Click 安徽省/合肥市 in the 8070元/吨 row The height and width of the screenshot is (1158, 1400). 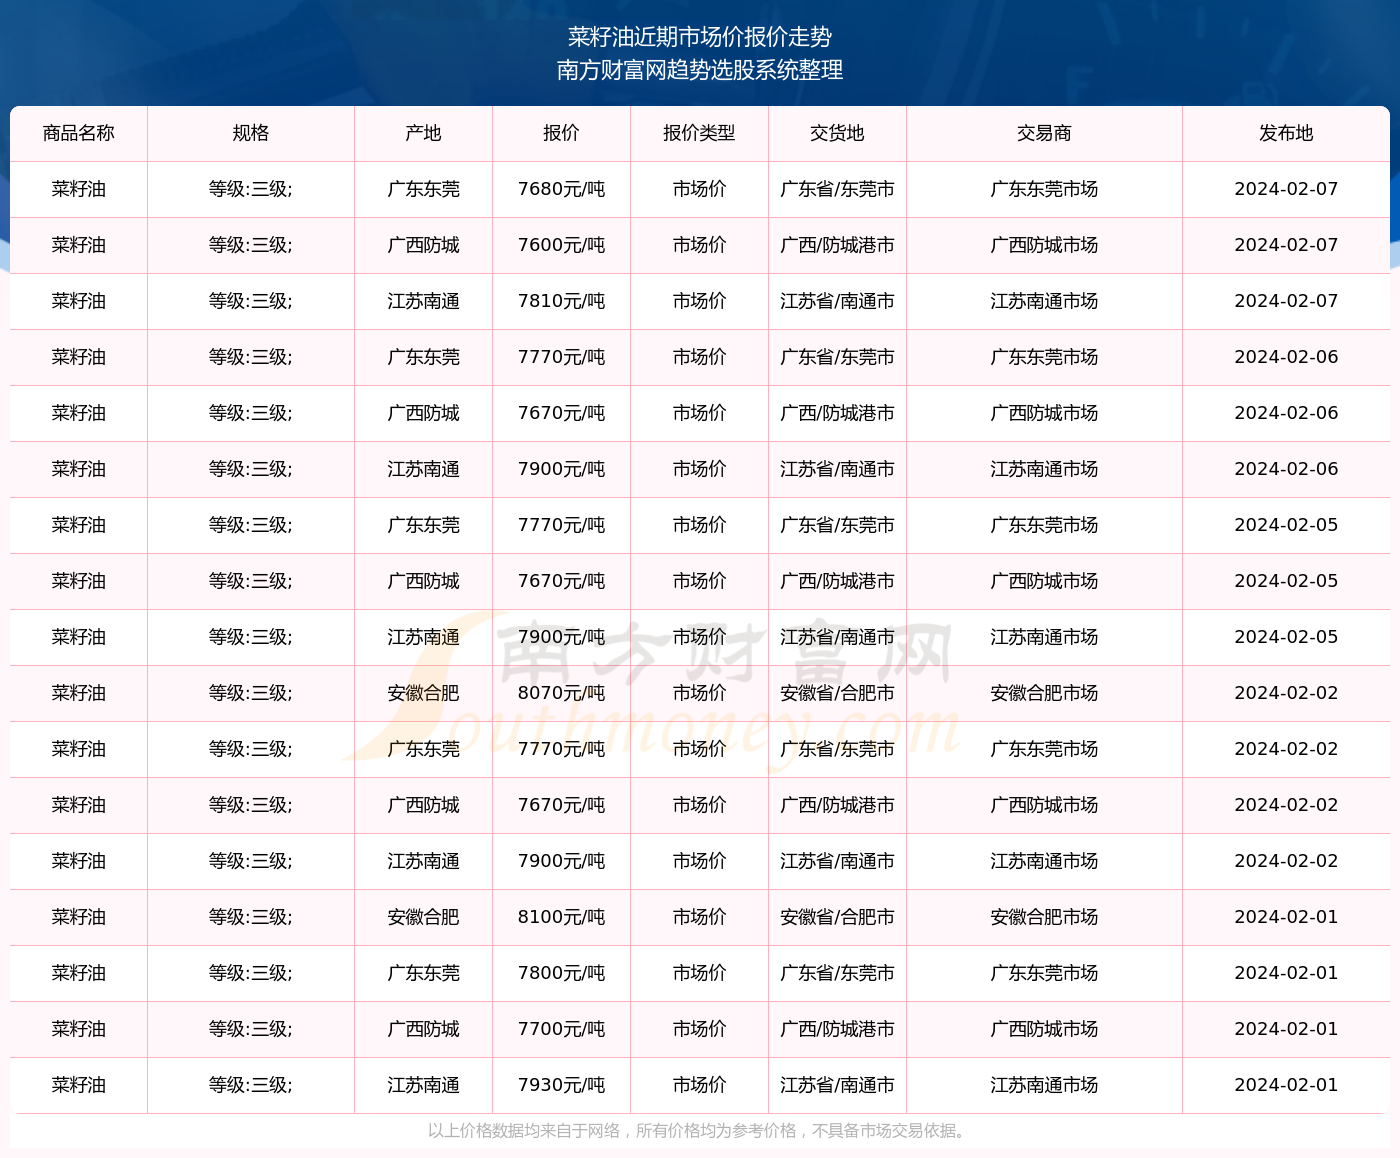838,693
